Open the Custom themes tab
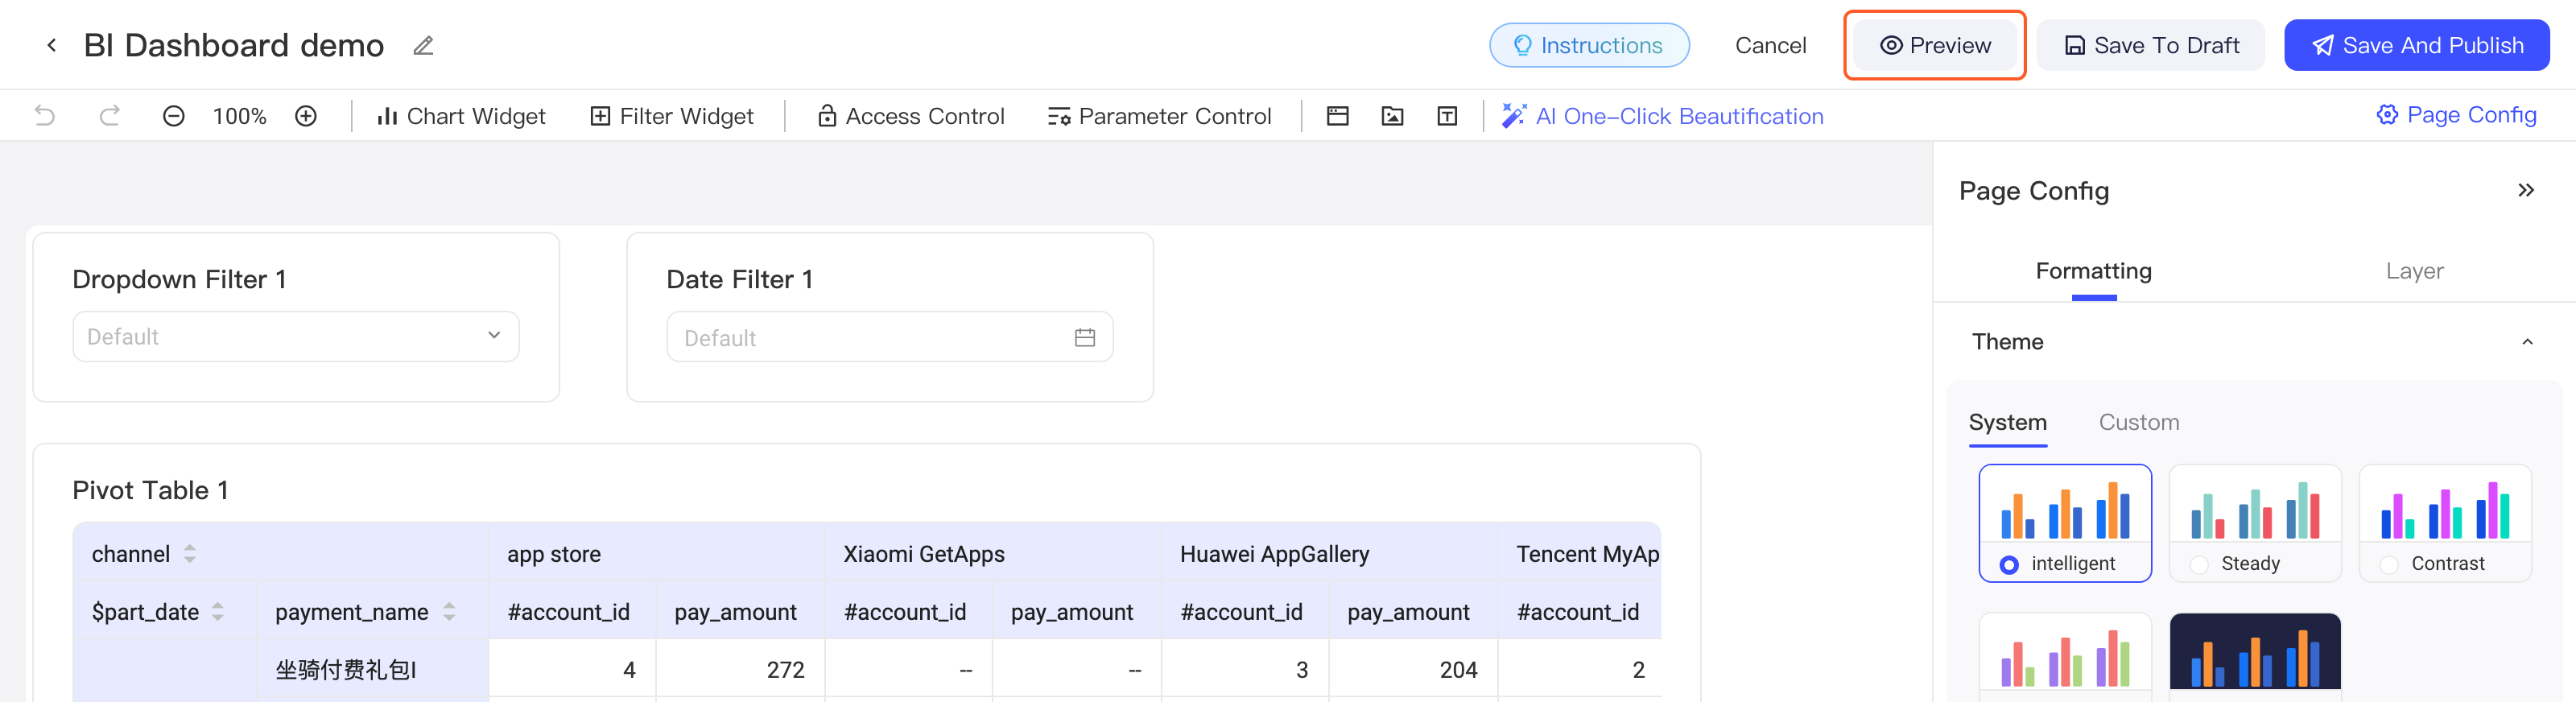 click(x=2139, y=422)
